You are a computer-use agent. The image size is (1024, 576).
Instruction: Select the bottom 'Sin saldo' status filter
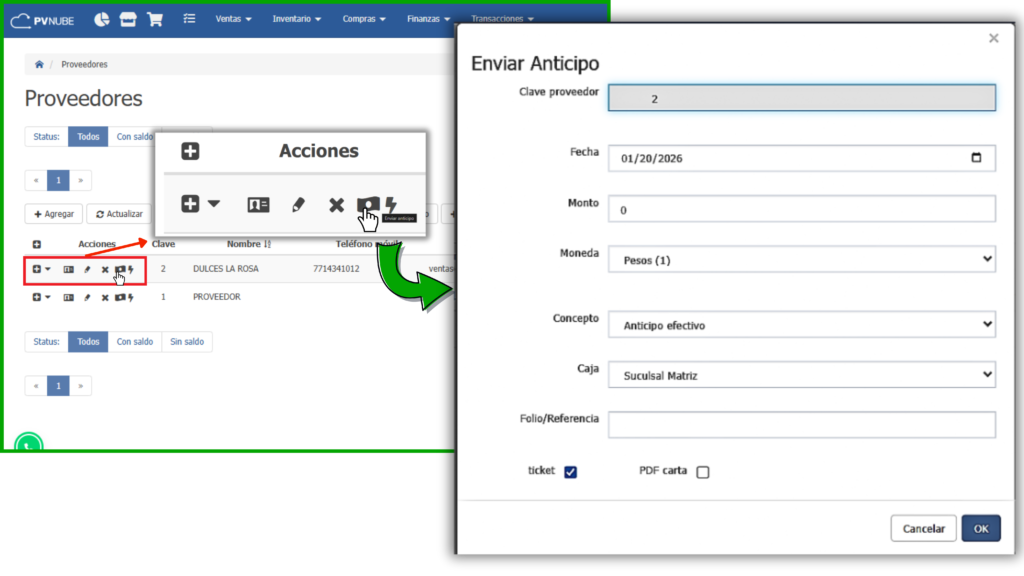click(187, 342)
